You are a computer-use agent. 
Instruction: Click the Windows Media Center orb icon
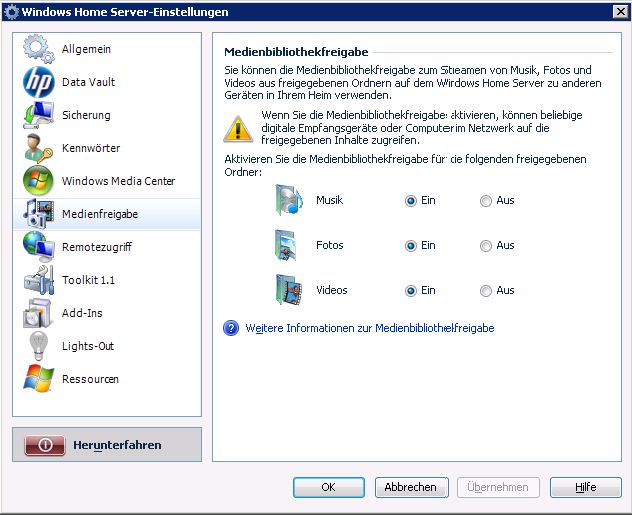38,181
